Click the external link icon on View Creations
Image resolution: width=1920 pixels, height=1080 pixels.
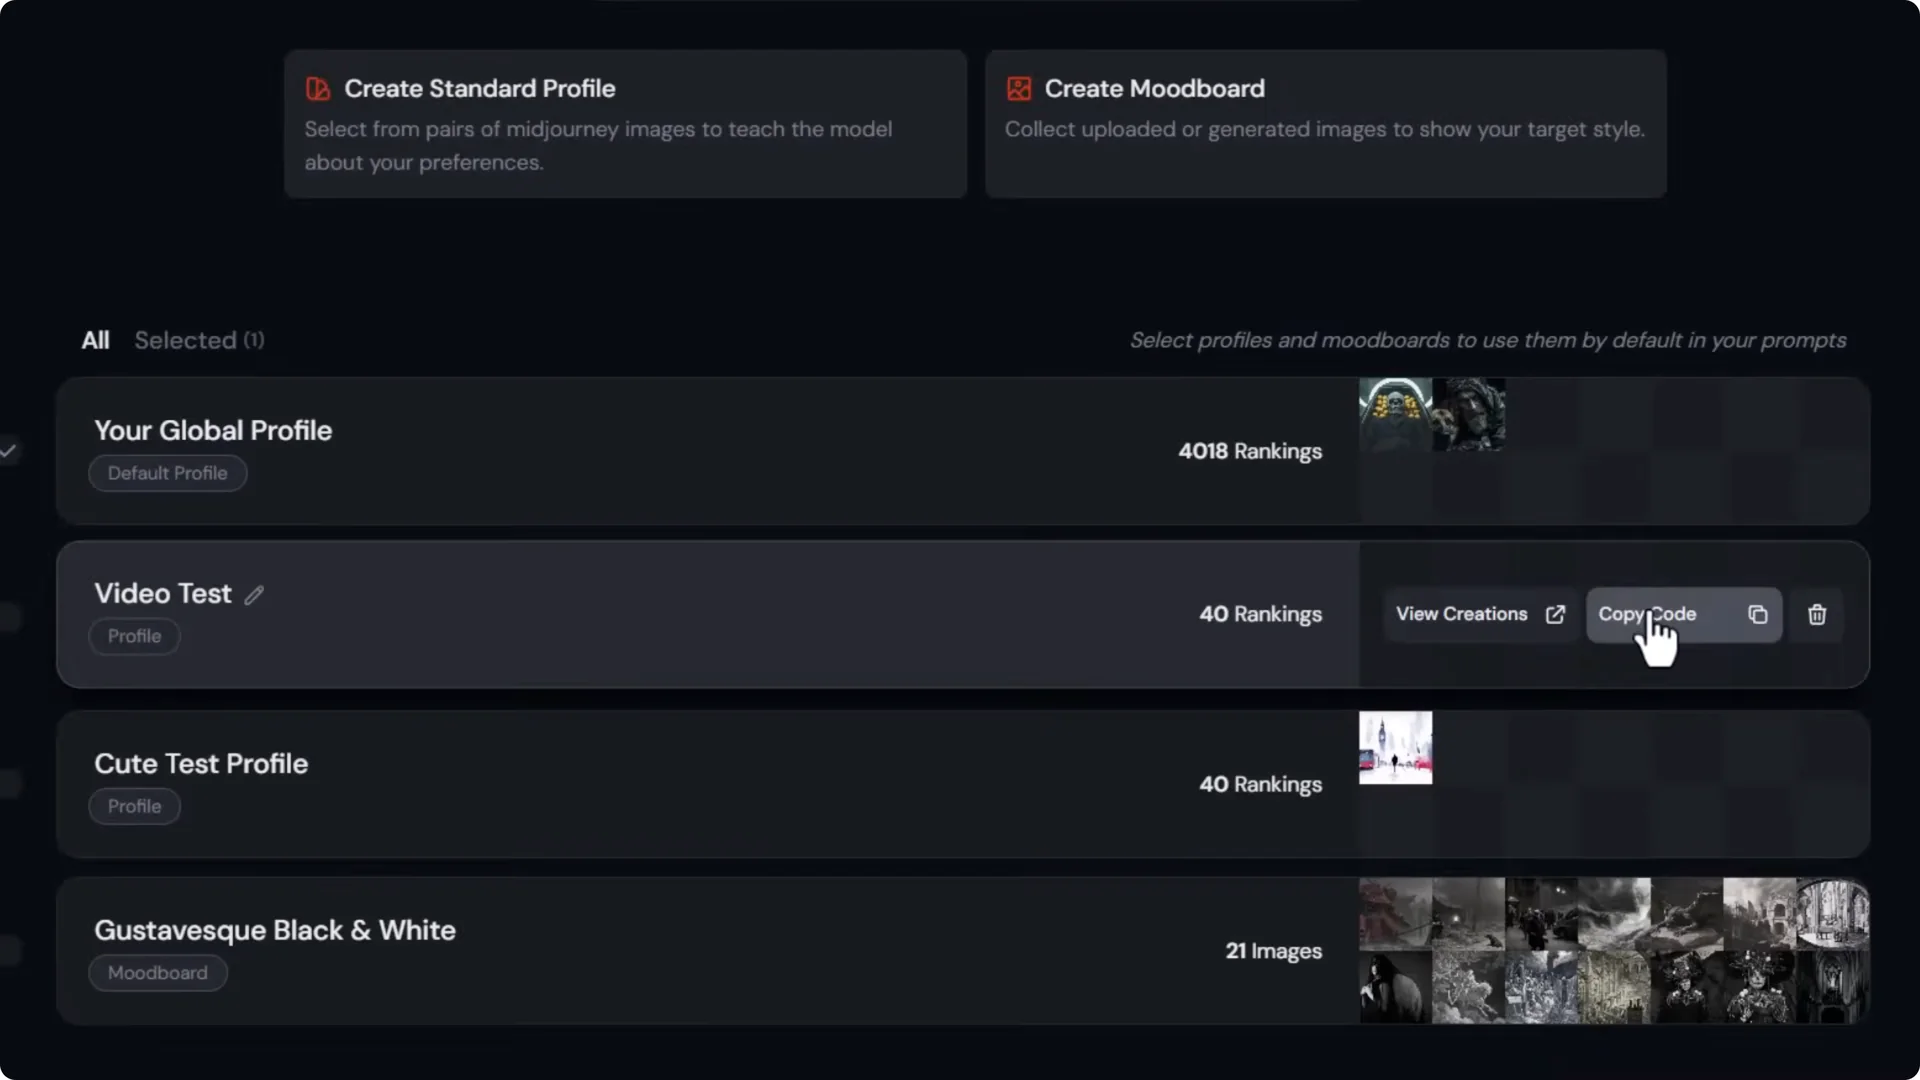point(1556,614)
